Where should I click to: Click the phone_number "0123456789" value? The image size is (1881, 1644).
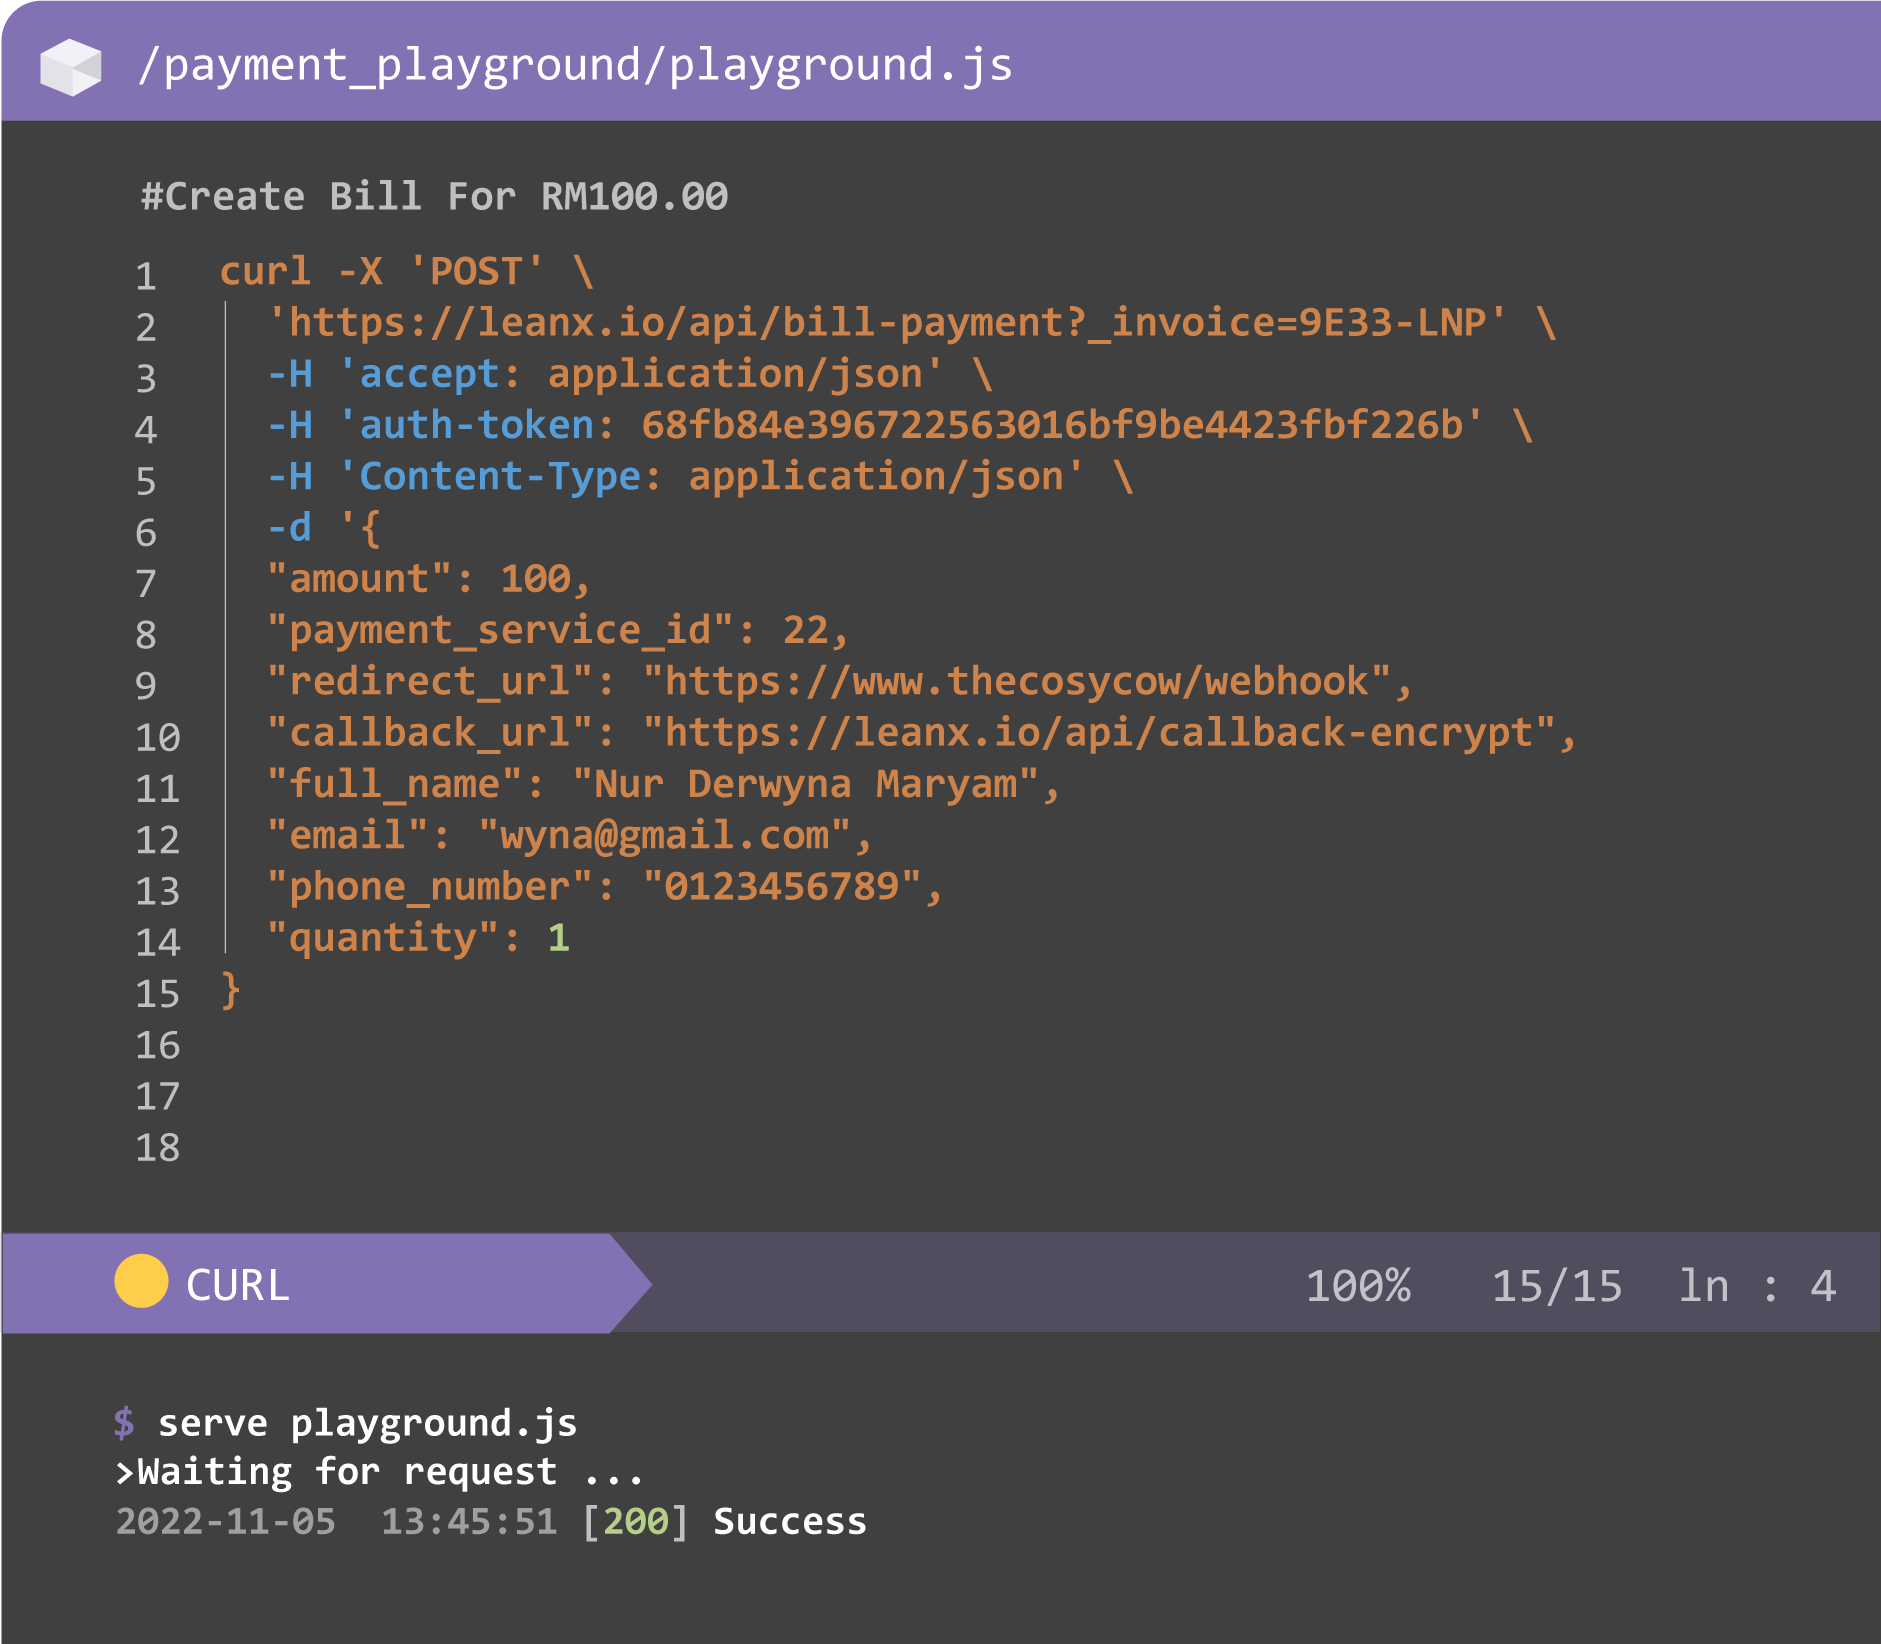coord(783,887)
